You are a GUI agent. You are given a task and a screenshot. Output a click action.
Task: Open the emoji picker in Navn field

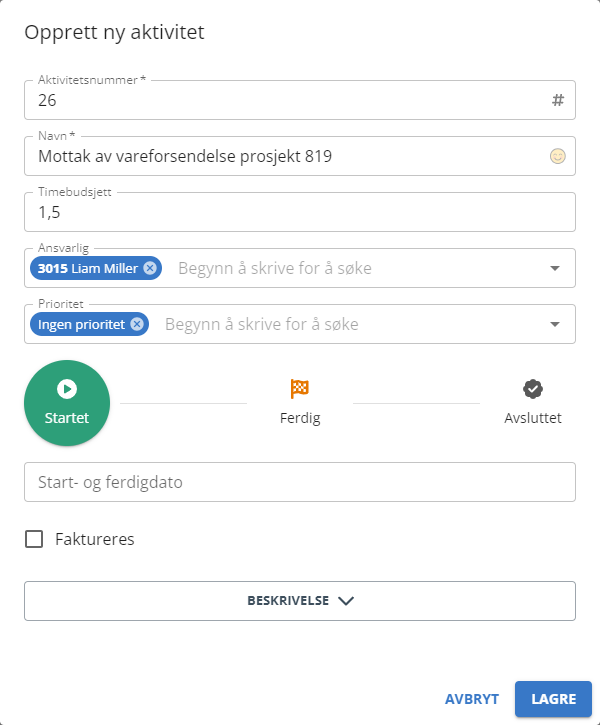557,156
